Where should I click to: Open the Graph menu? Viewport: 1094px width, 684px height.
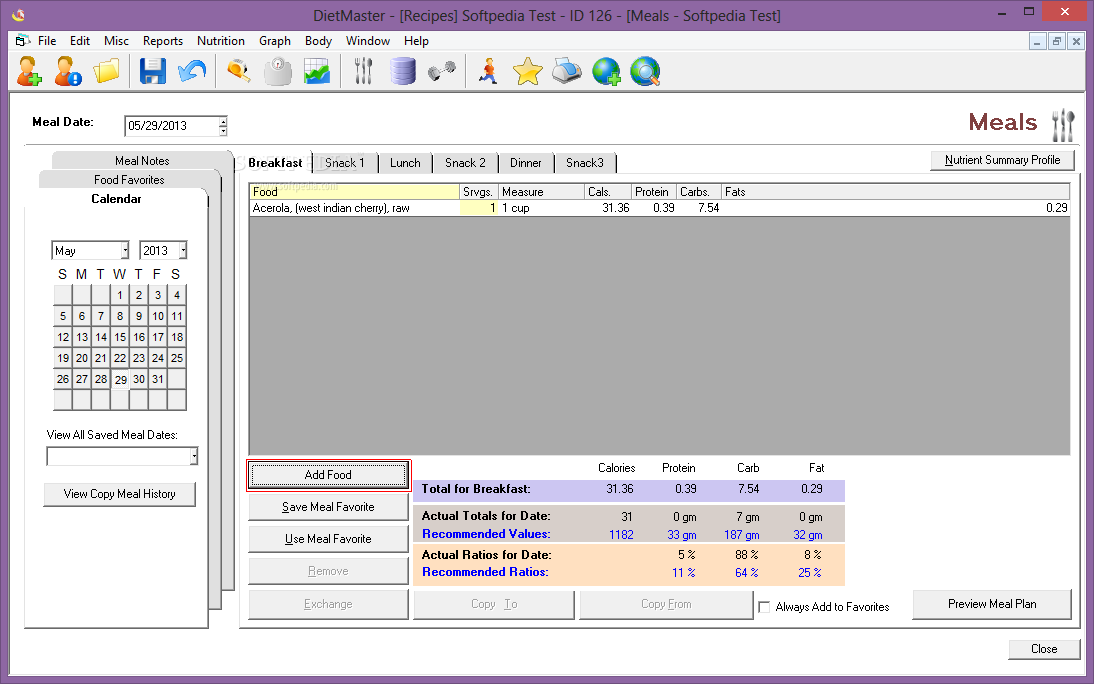click(x=274, y=40)
